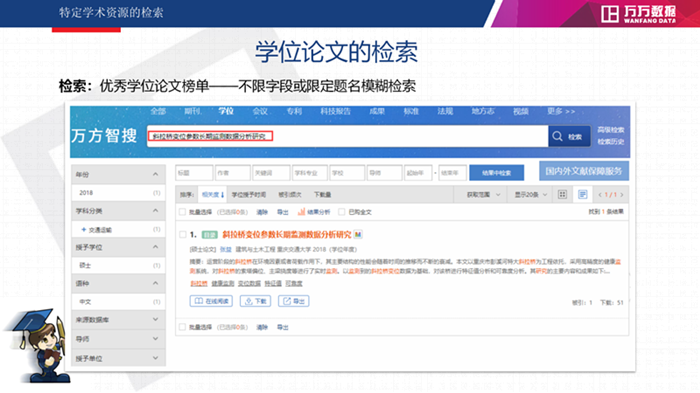This screenshot has height=393, width=700.
Task: Click the results analysis chart icon
Action: [301, 212]
